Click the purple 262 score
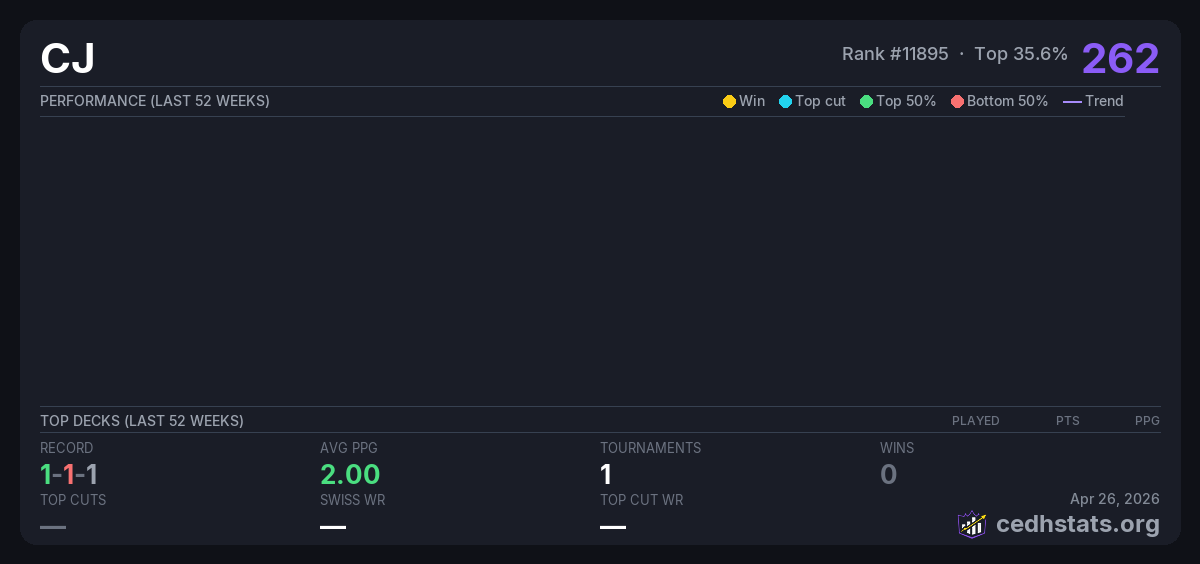 tap(1120, 58)
